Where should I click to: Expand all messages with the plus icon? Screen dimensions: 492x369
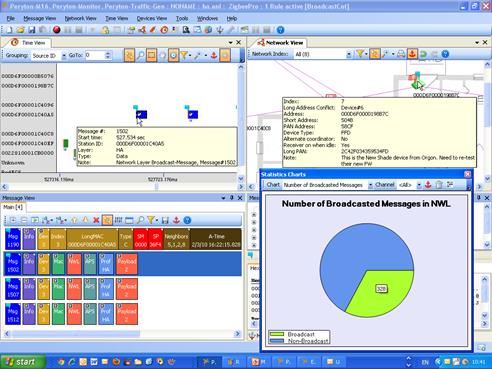click(13, 220)
